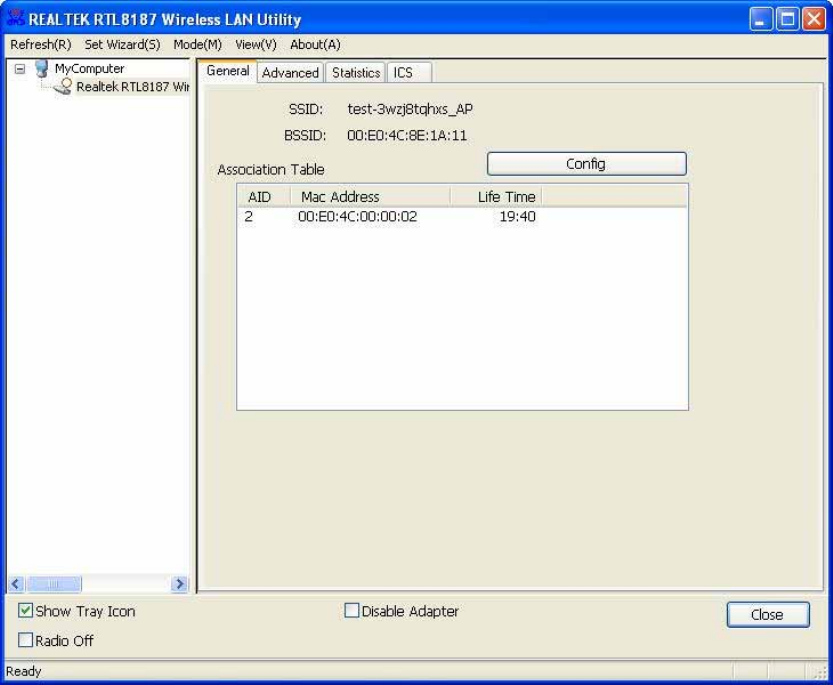Check the Disable Adapter checkbox

coord(352,611)
